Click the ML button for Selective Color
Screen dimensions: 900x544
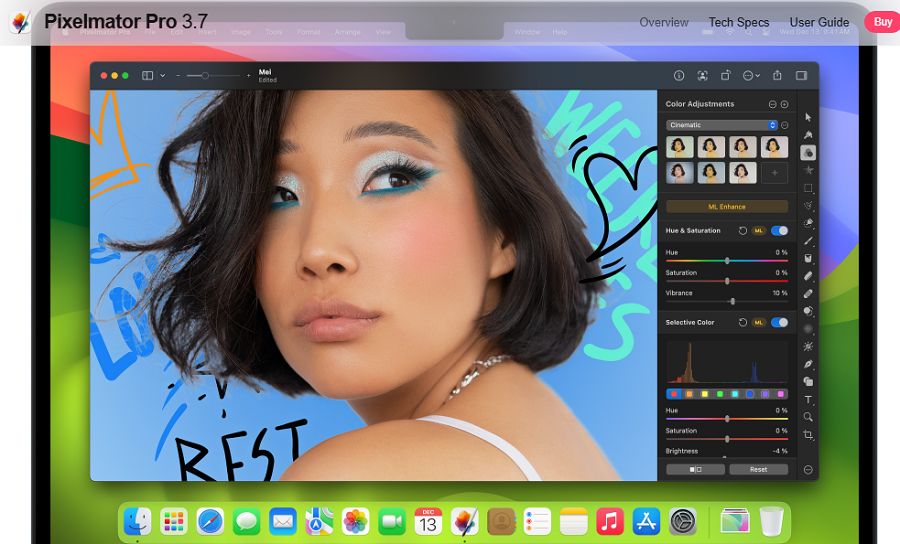759,322
